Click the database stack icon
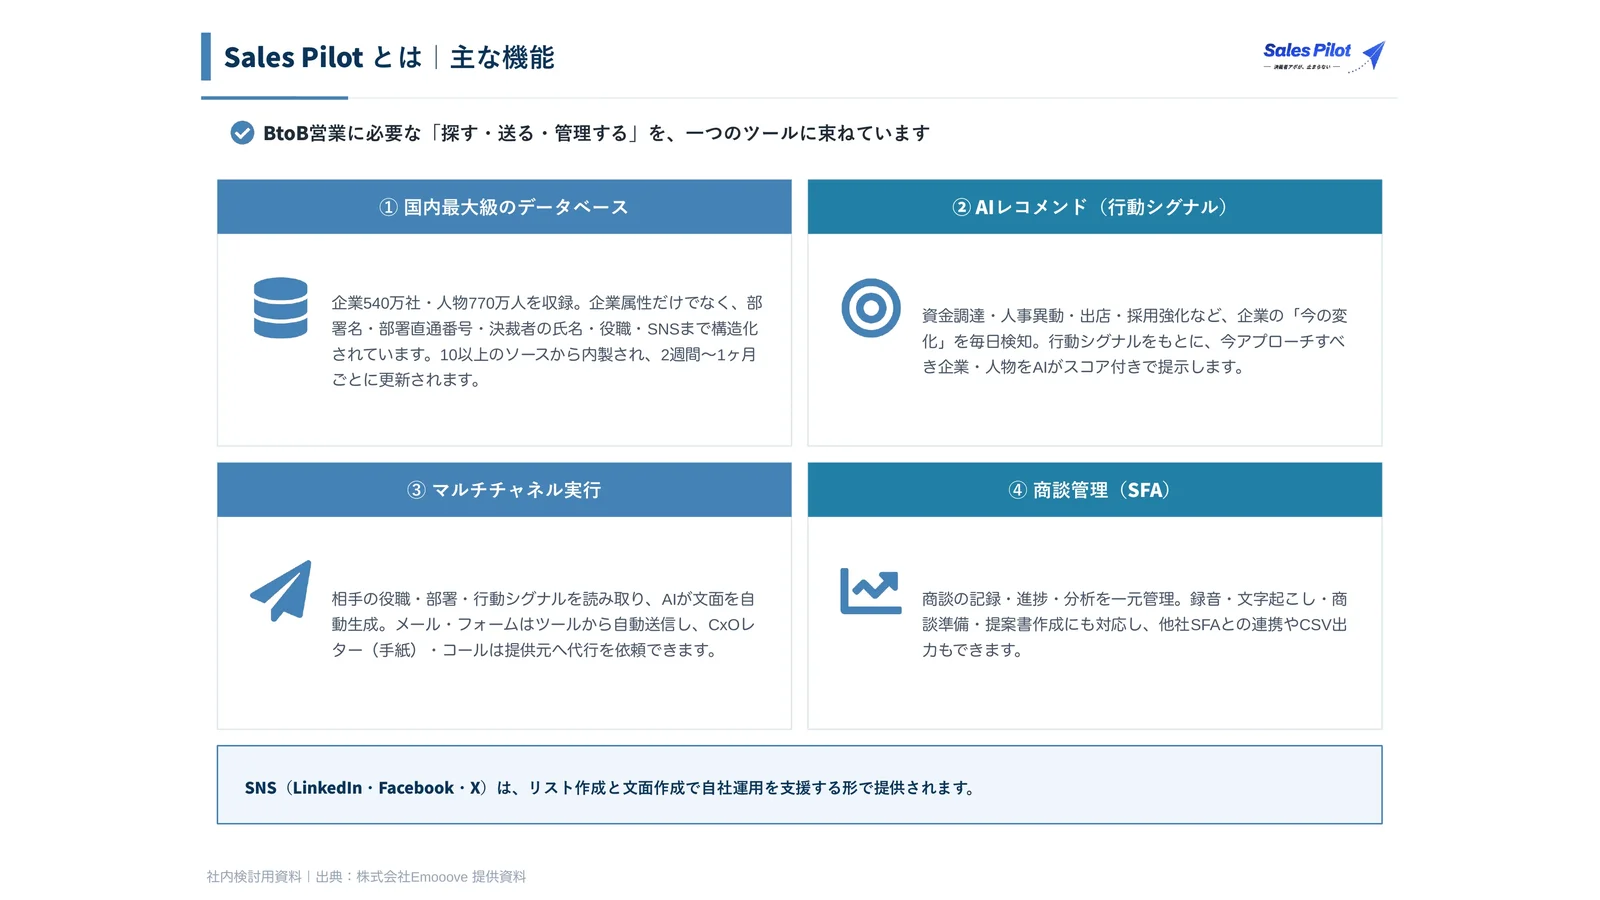 [280, 308]
